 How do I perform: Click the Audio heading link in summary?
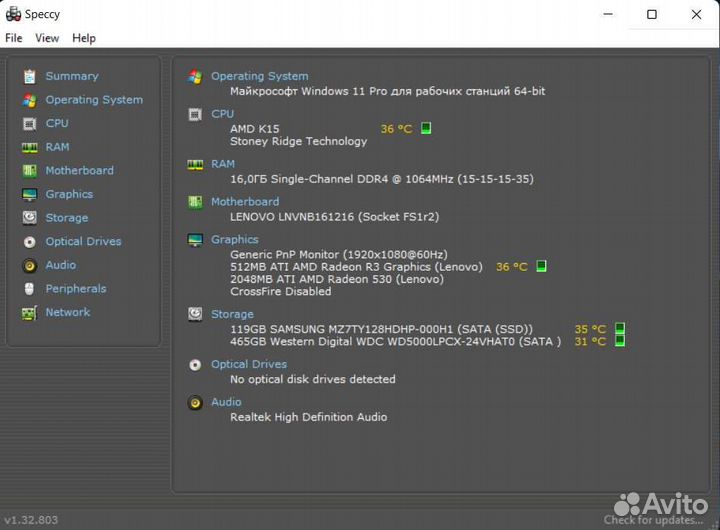click(226, 402)
